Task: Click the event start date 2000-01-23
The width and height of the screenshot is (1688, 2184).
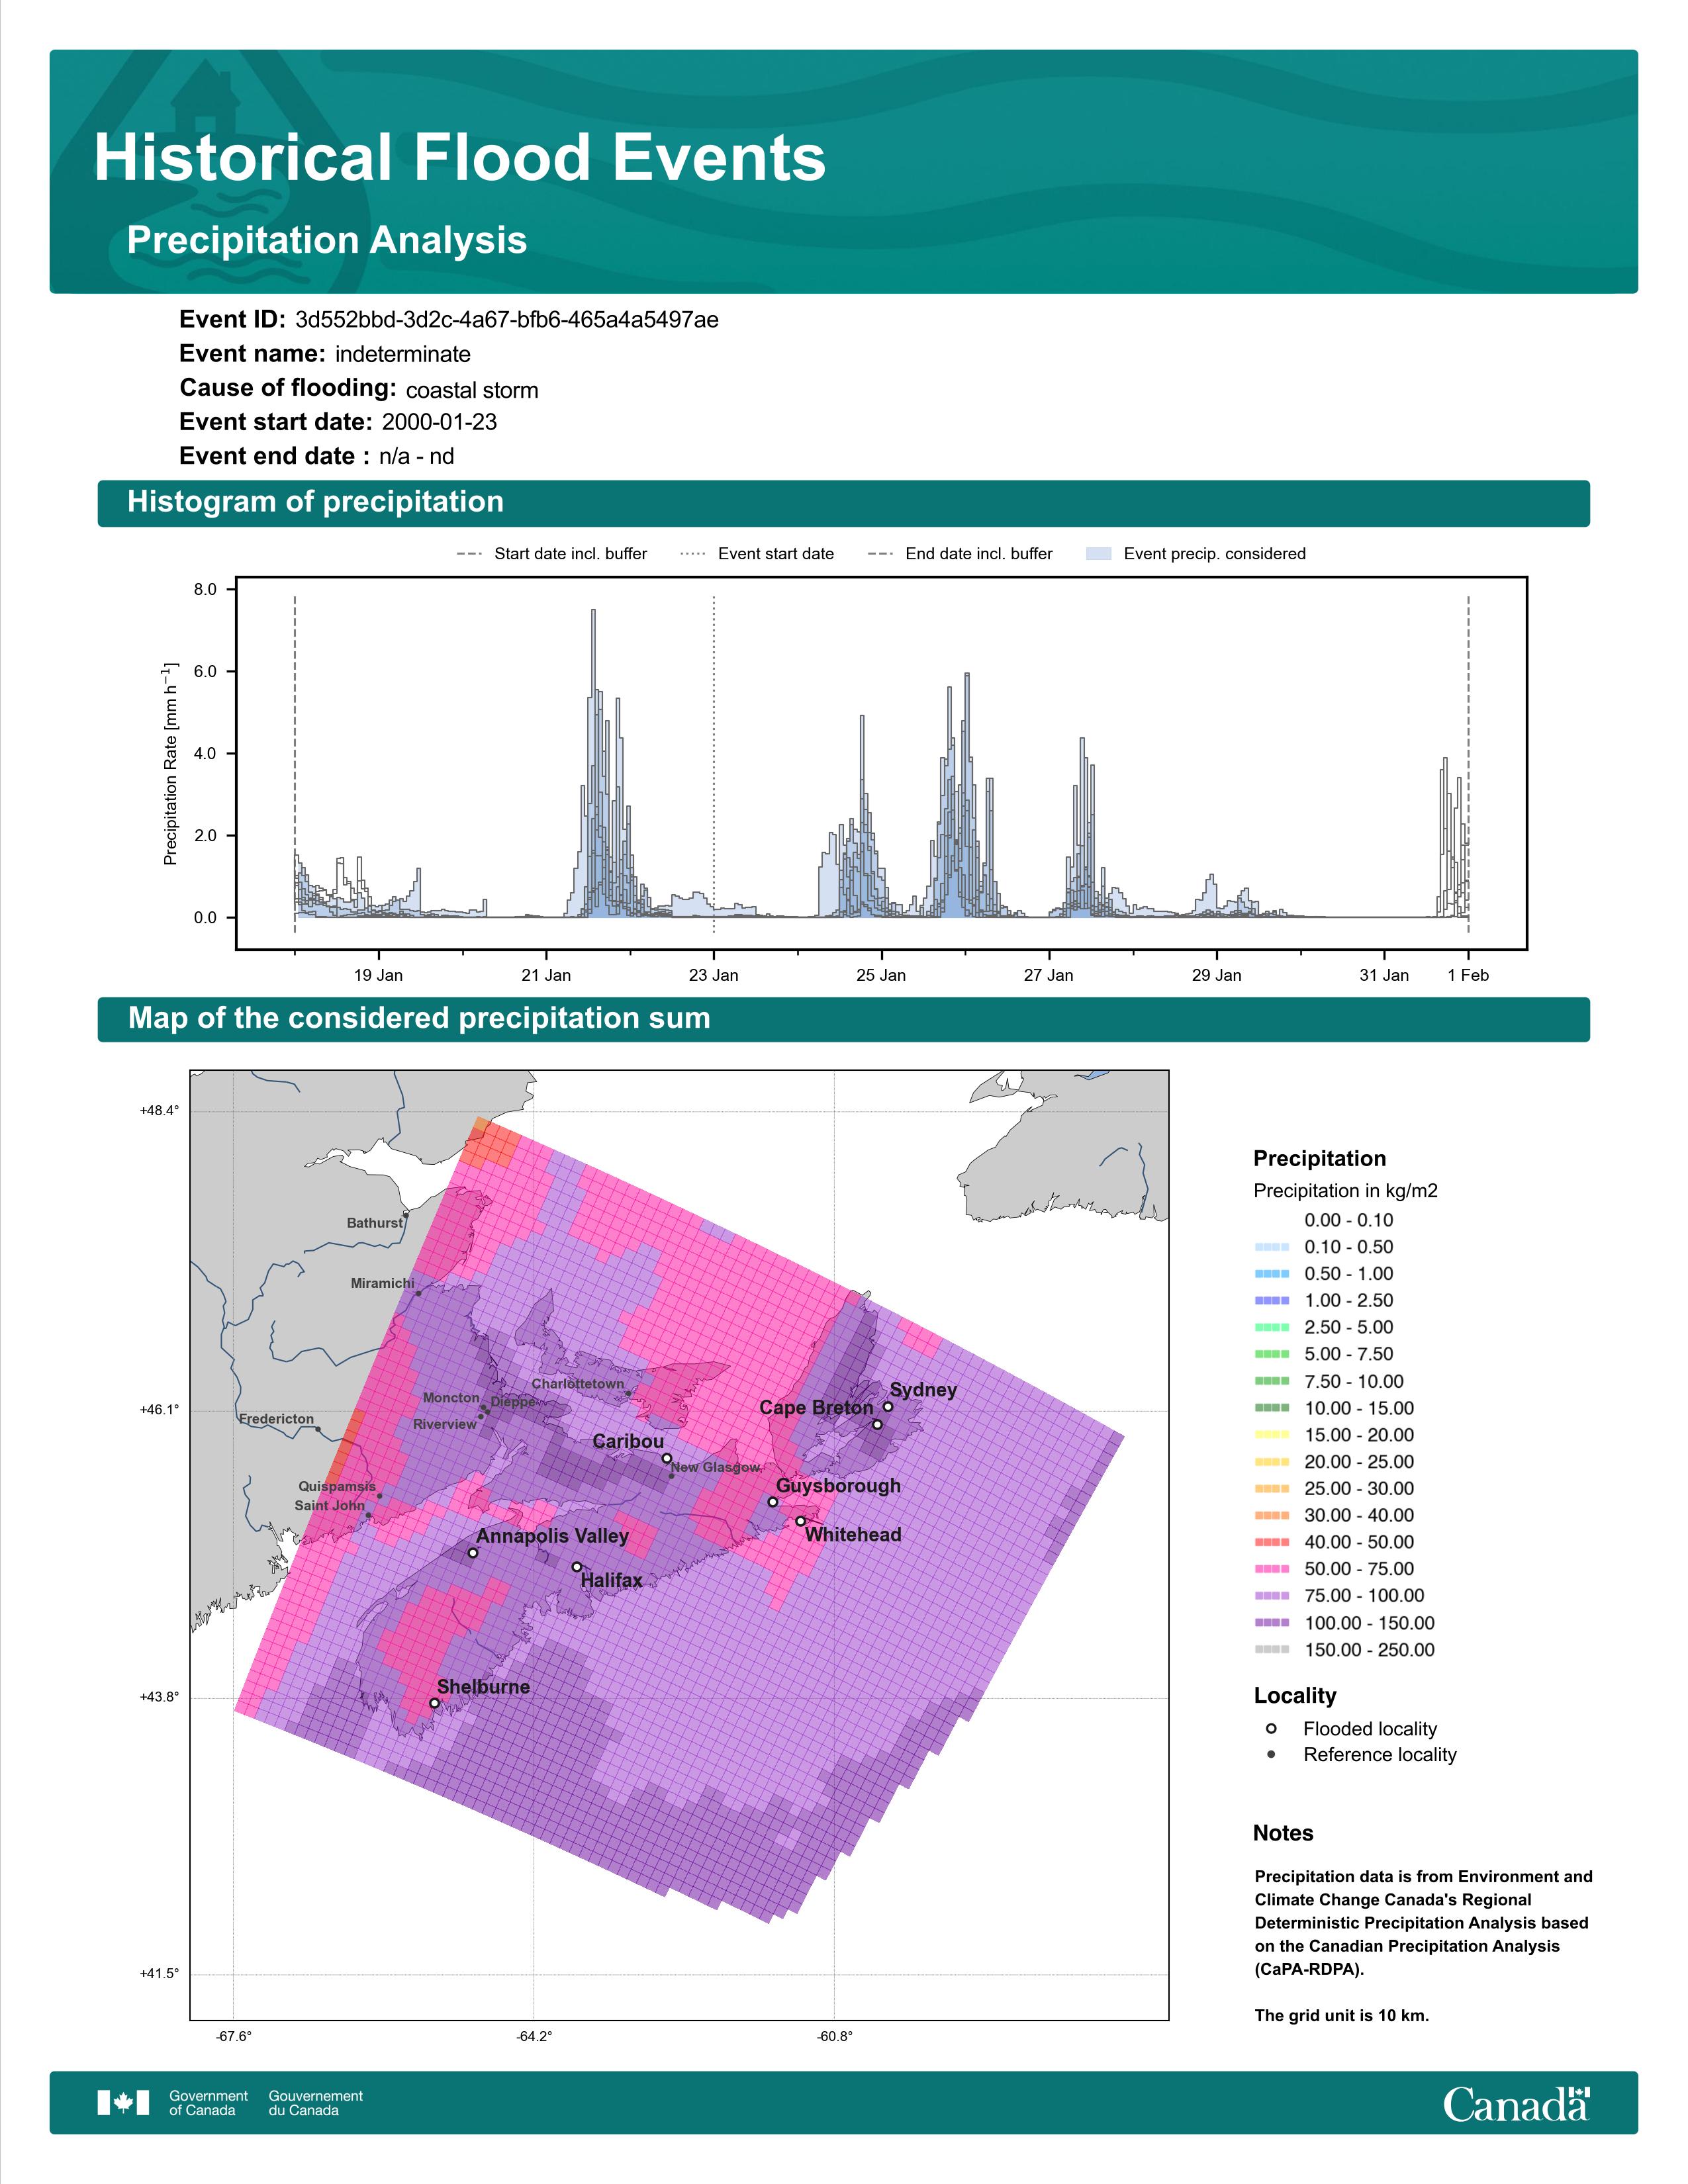Action: (x=439, y=422)
